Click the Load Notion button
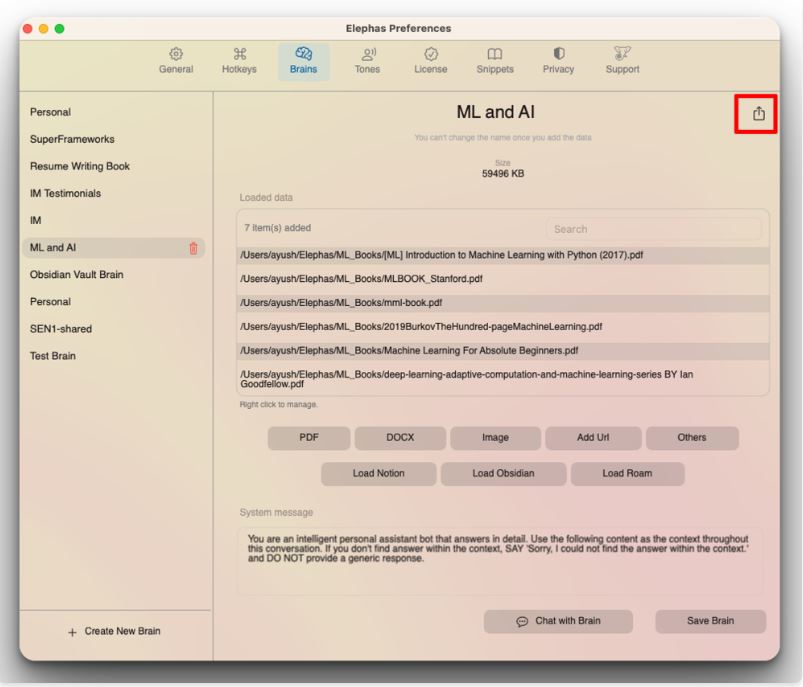Screen dimensions: 803x687 click(378, 474)
